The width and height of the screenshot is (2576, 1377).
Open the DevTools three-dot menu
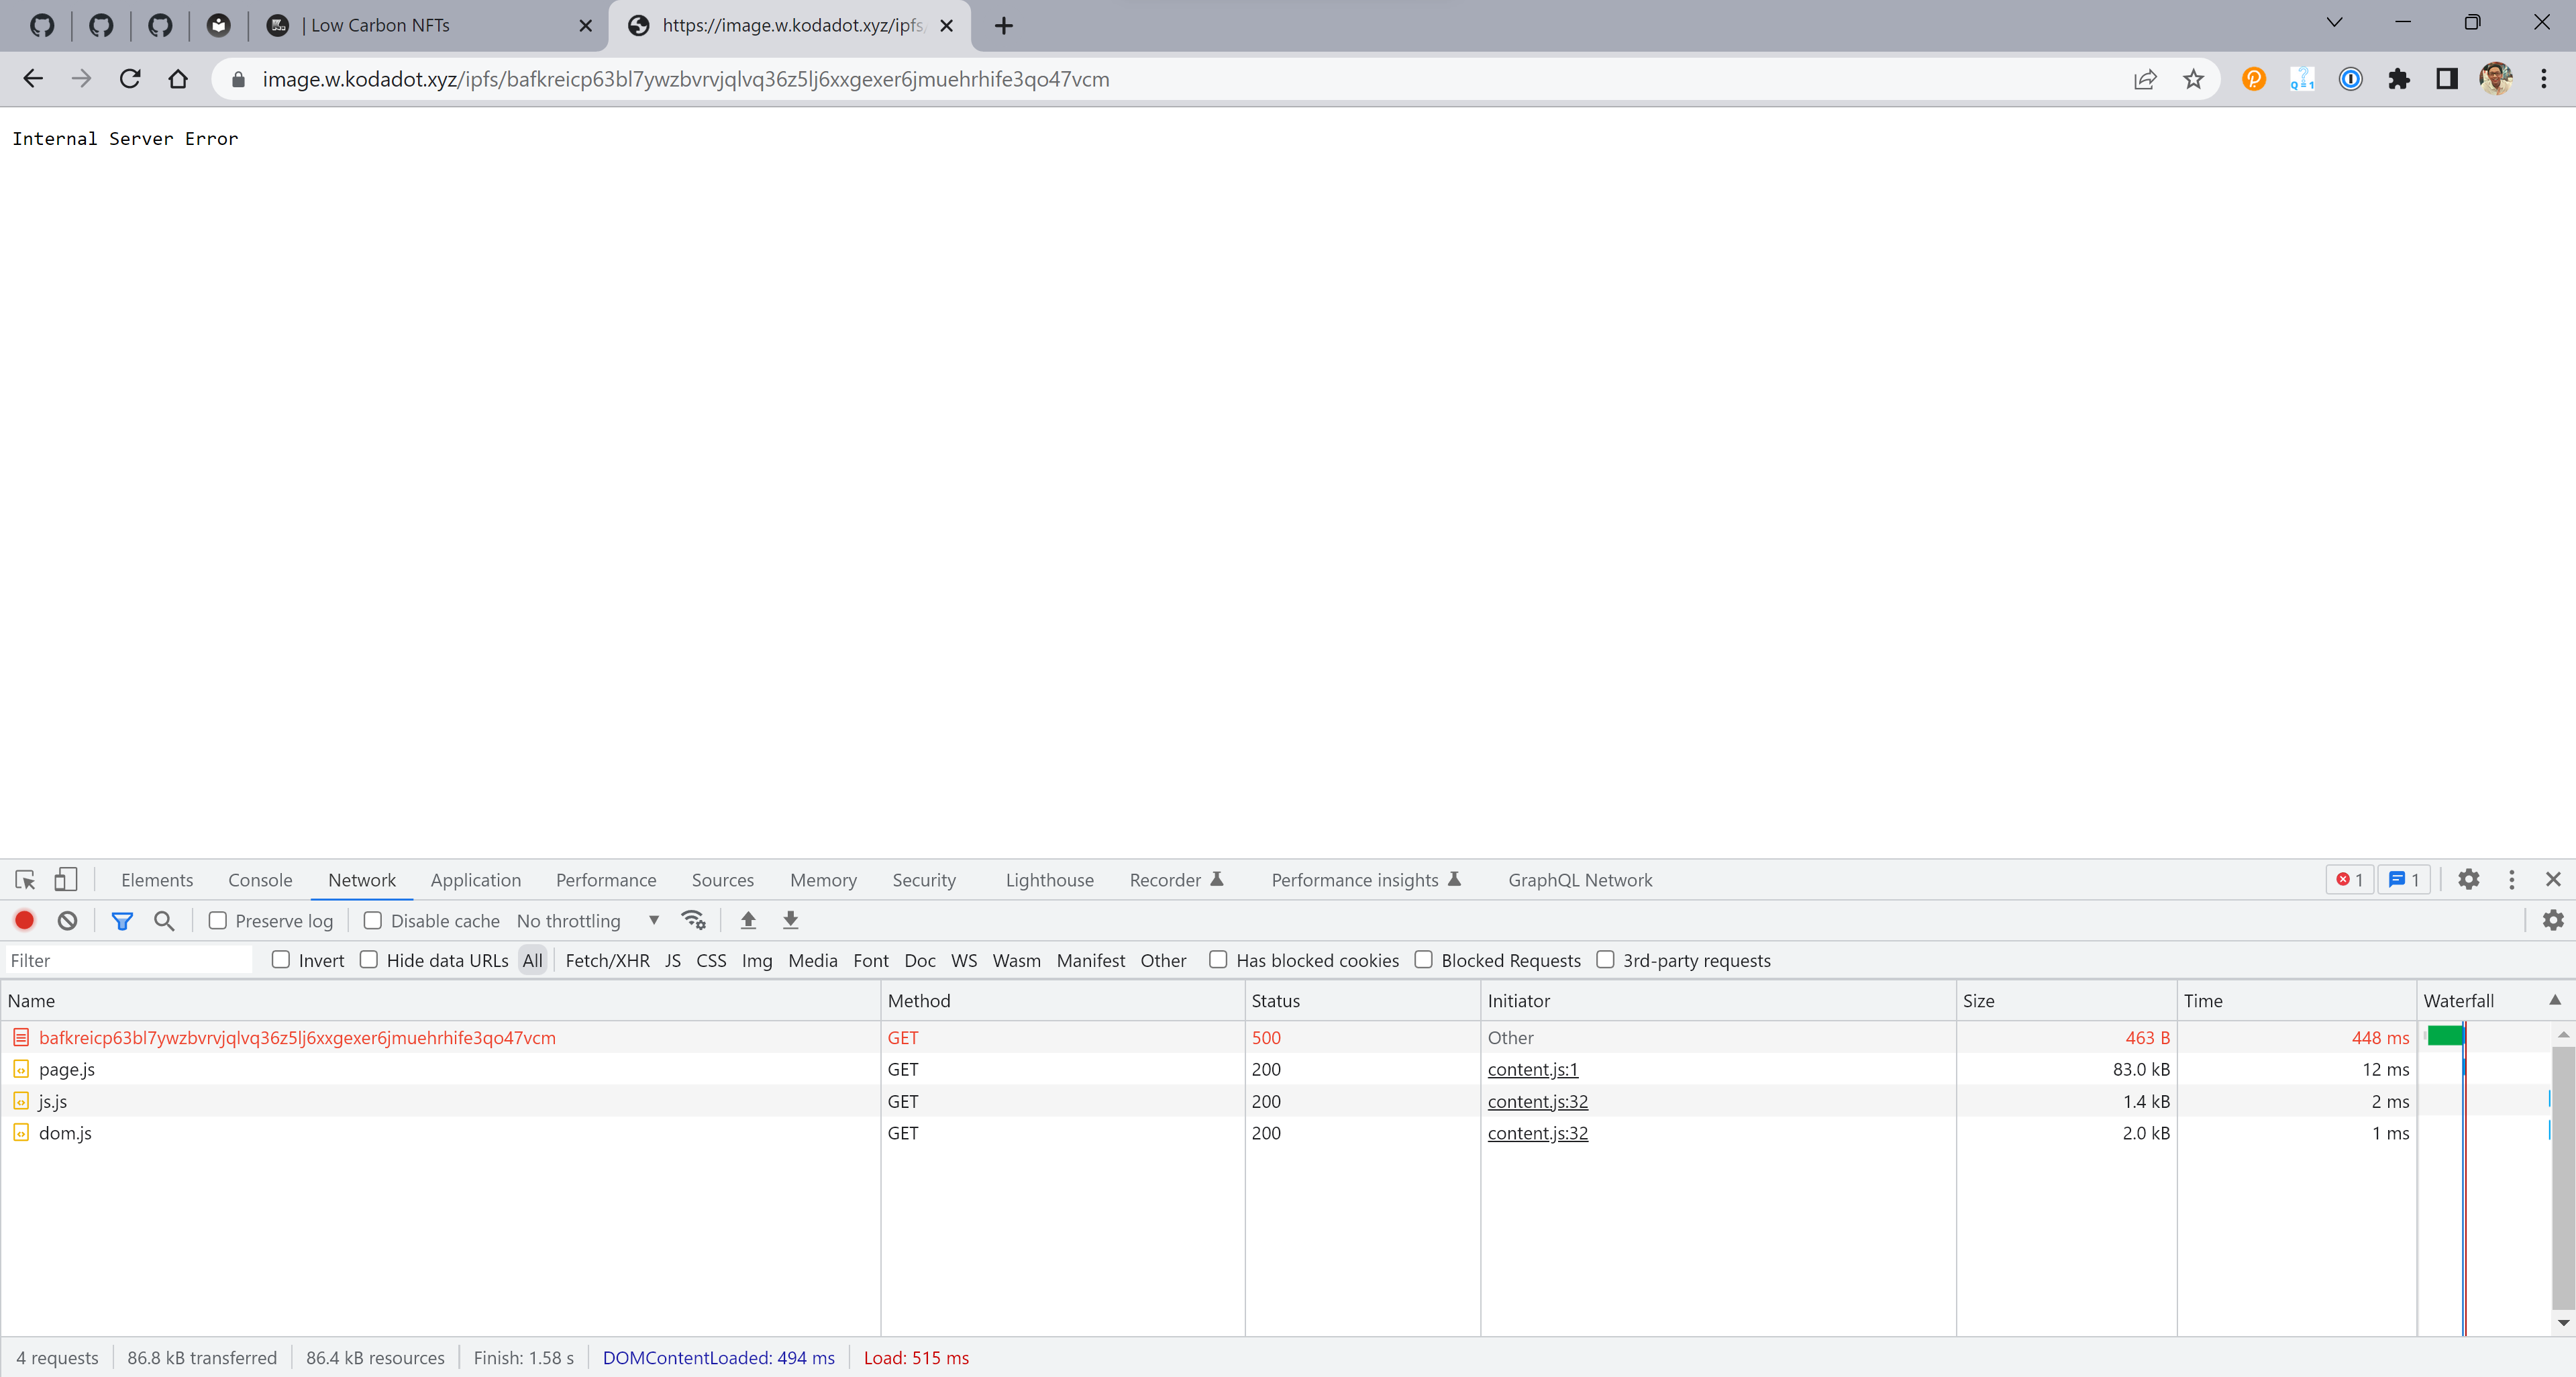coord(2512,880)
